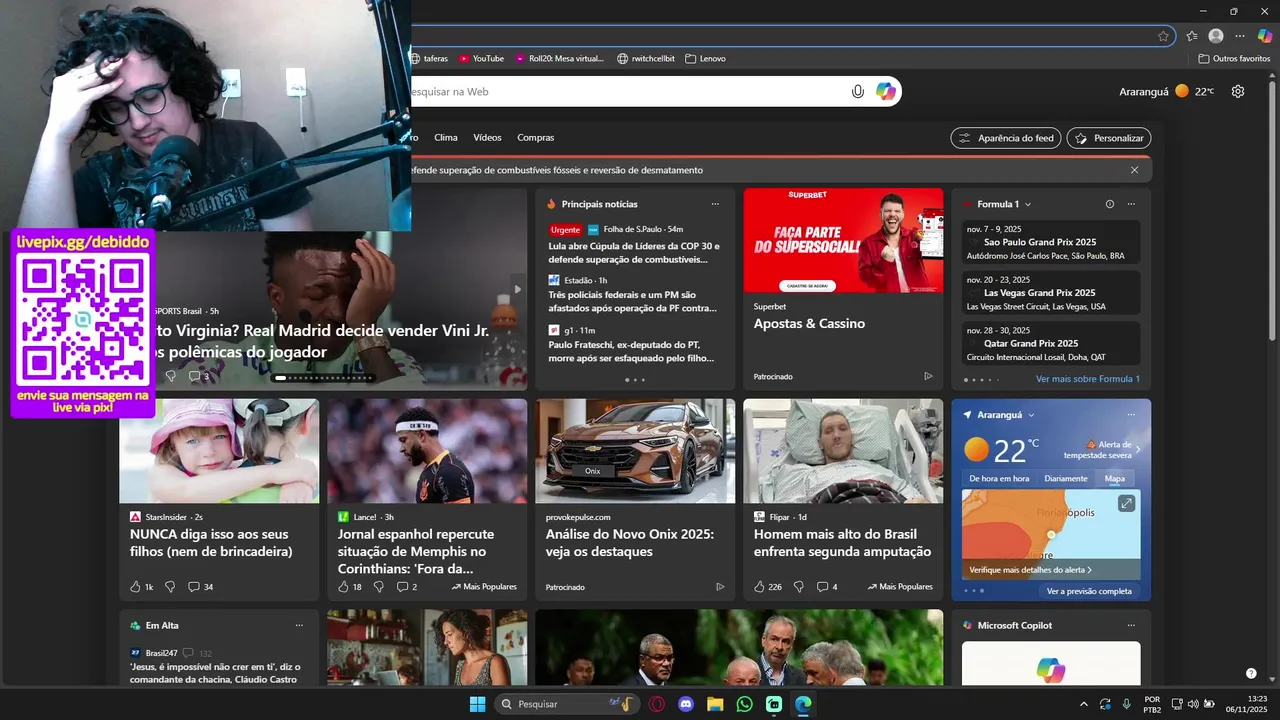Screen dimensions: 1280x720
Task: Open comments on the Lance! Memphis article
Action: point(407,587)
